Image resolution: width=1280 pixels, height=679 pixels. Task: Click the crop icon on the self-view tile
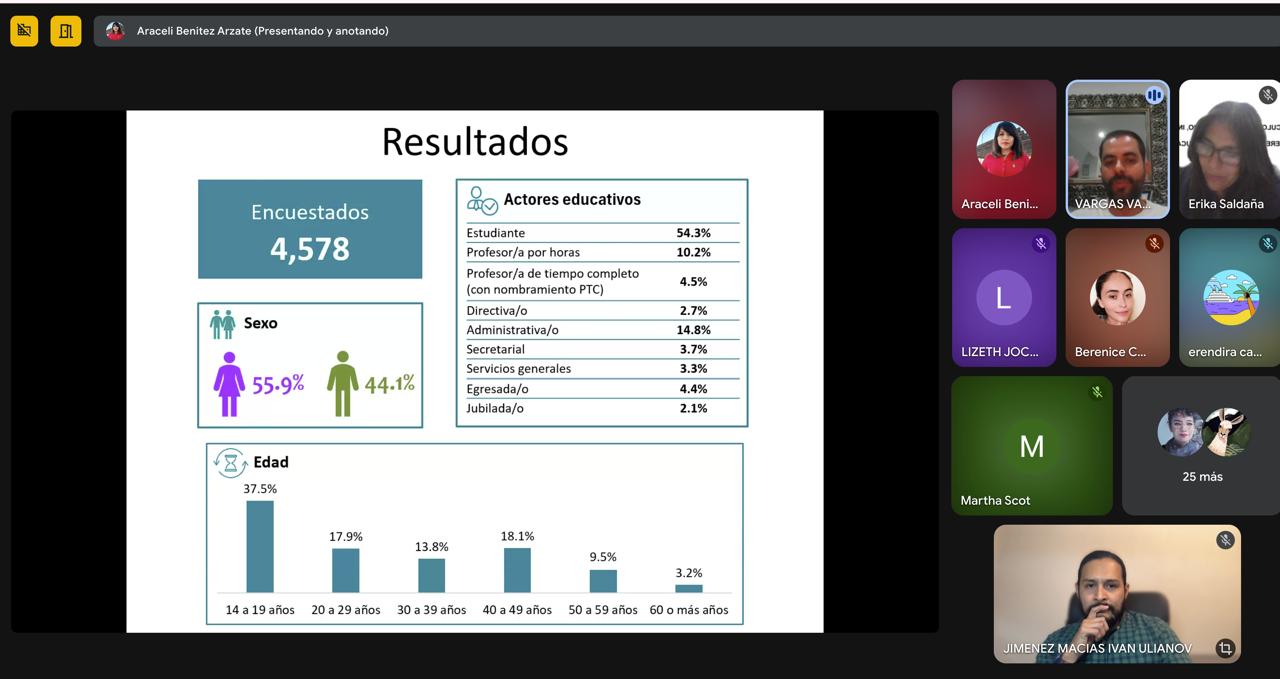[x=1224, y=648]
